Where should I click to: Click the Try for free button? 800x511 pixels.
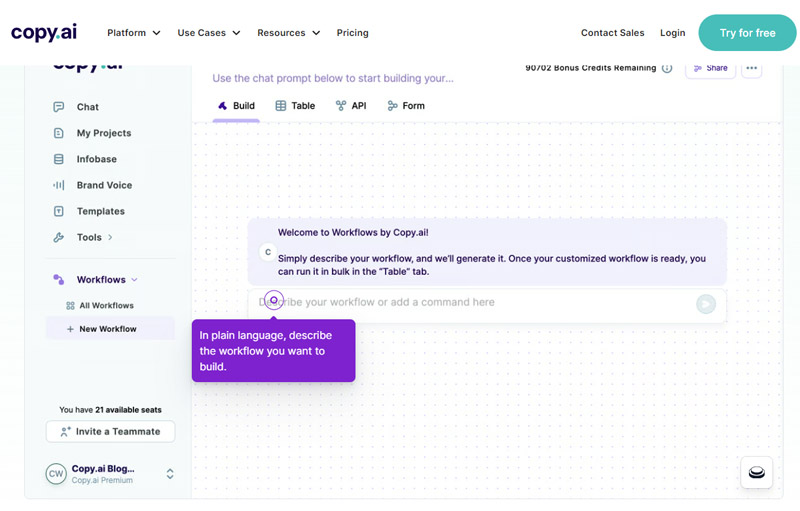pos(747,33)
